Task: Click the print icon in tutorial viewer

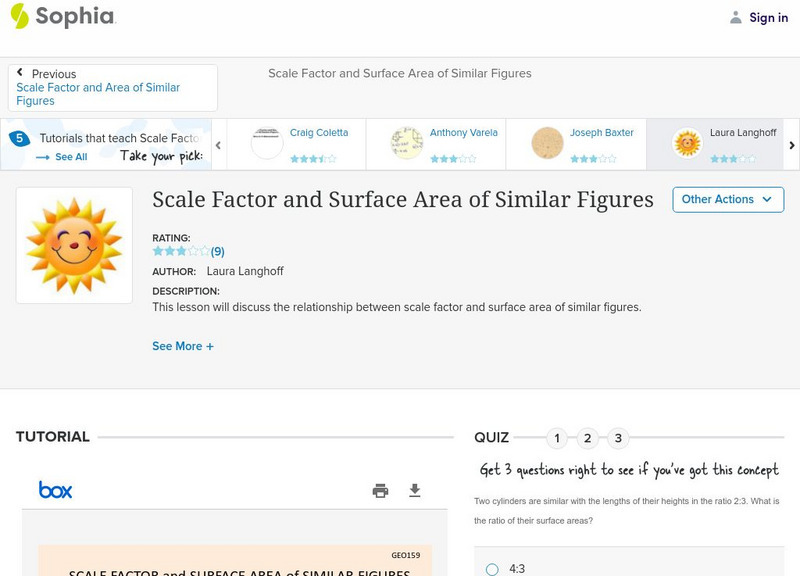Action: 380,490
